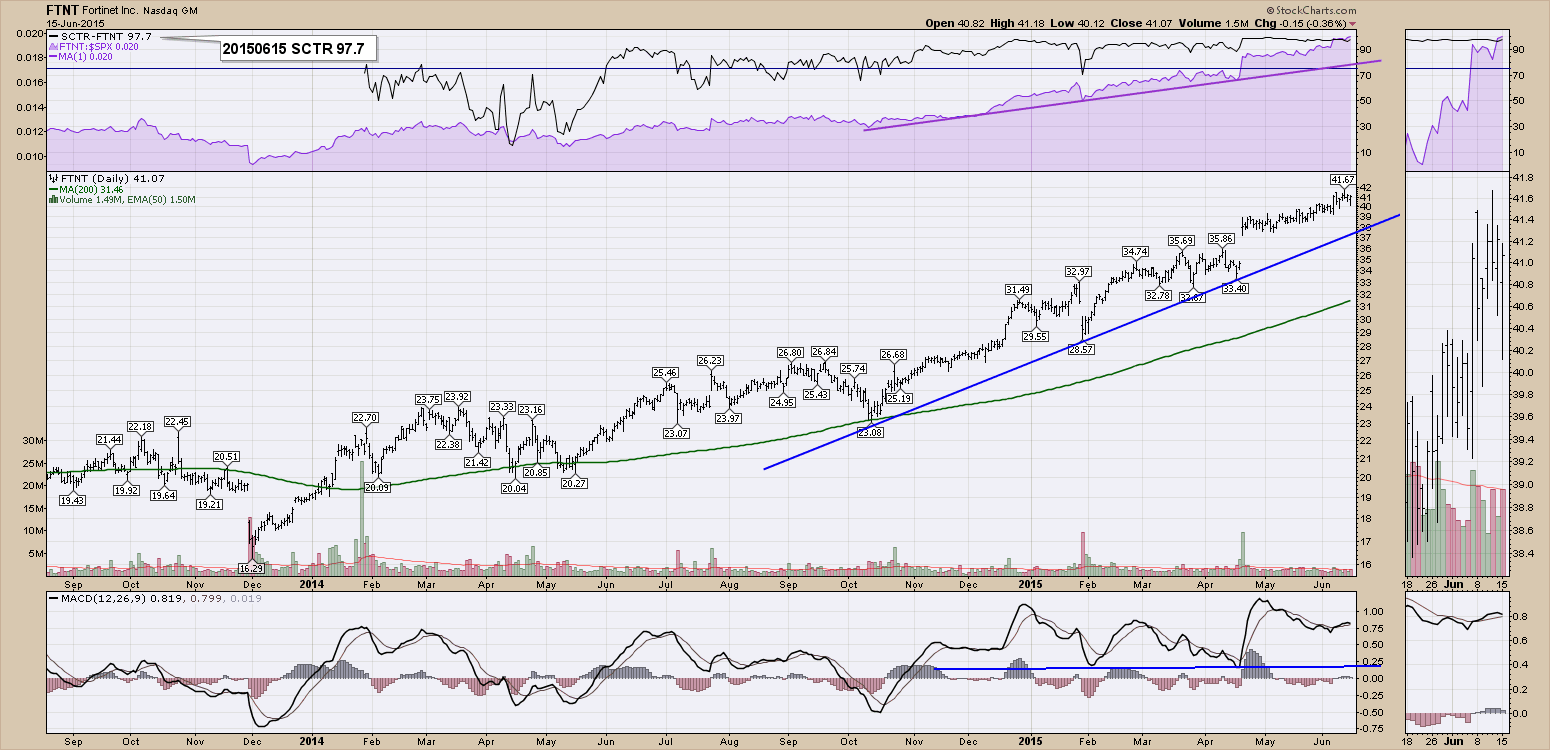Click the purple area icon beside FTNT:$SPX
The image size is (1550, 750).
pyautogui.click(x=53, y=47)
